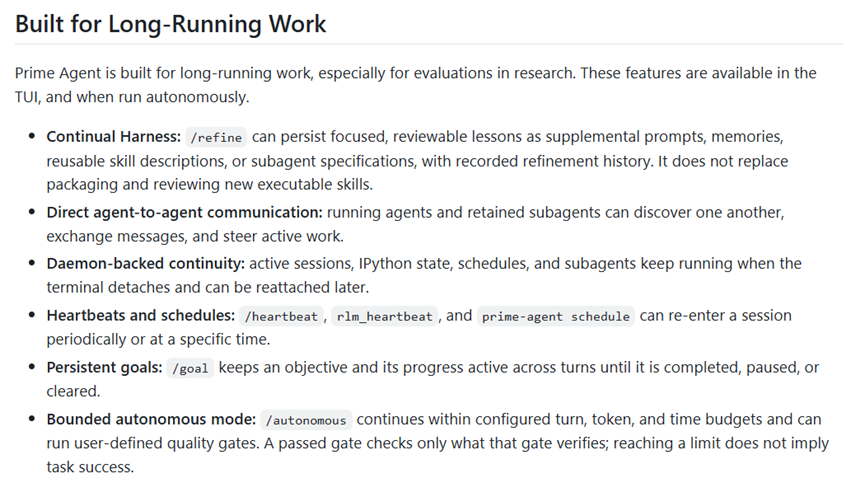Screen dimensions: 865x497
Task: Click the text packaging and reviewing
Action: pyautogui.click(x=134, y=185)
